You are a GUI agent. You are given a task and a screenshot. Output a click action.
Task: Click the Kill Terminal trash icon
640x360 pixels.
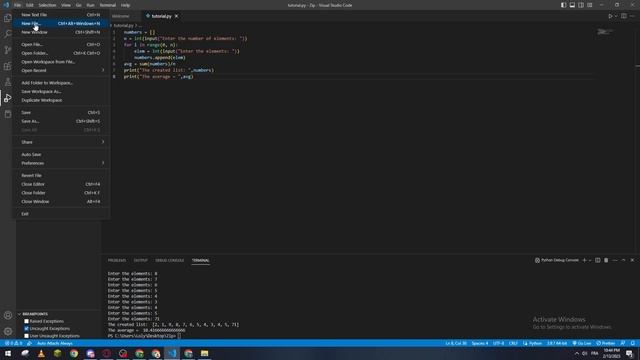pyautogui.click(x=606, y=260)
